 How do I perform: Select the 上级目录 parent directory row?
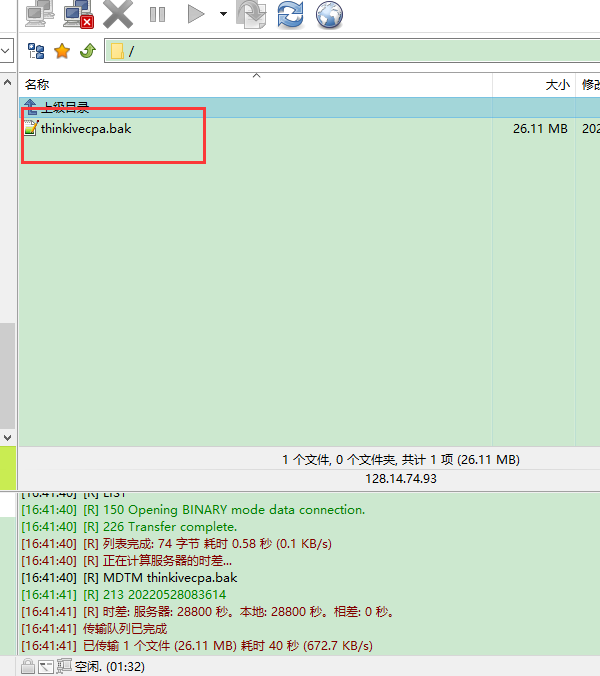tap(64, 107)
